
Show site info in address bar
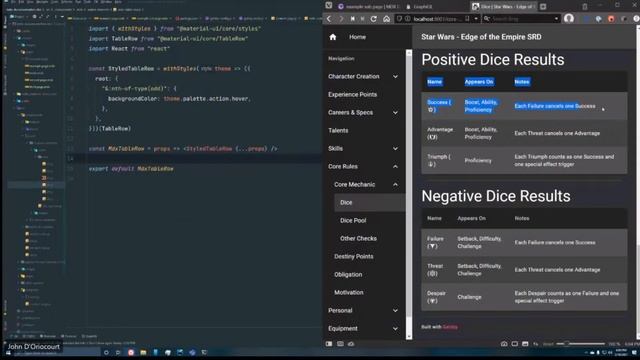[x=407, y=19]
